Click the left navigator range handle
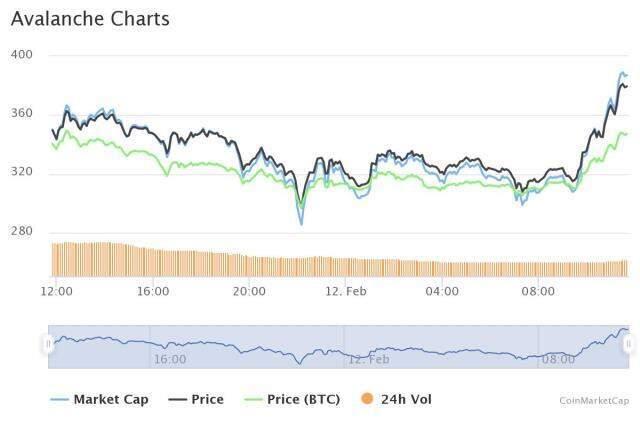This screenshot has height=425, width=640. [48, 344]
